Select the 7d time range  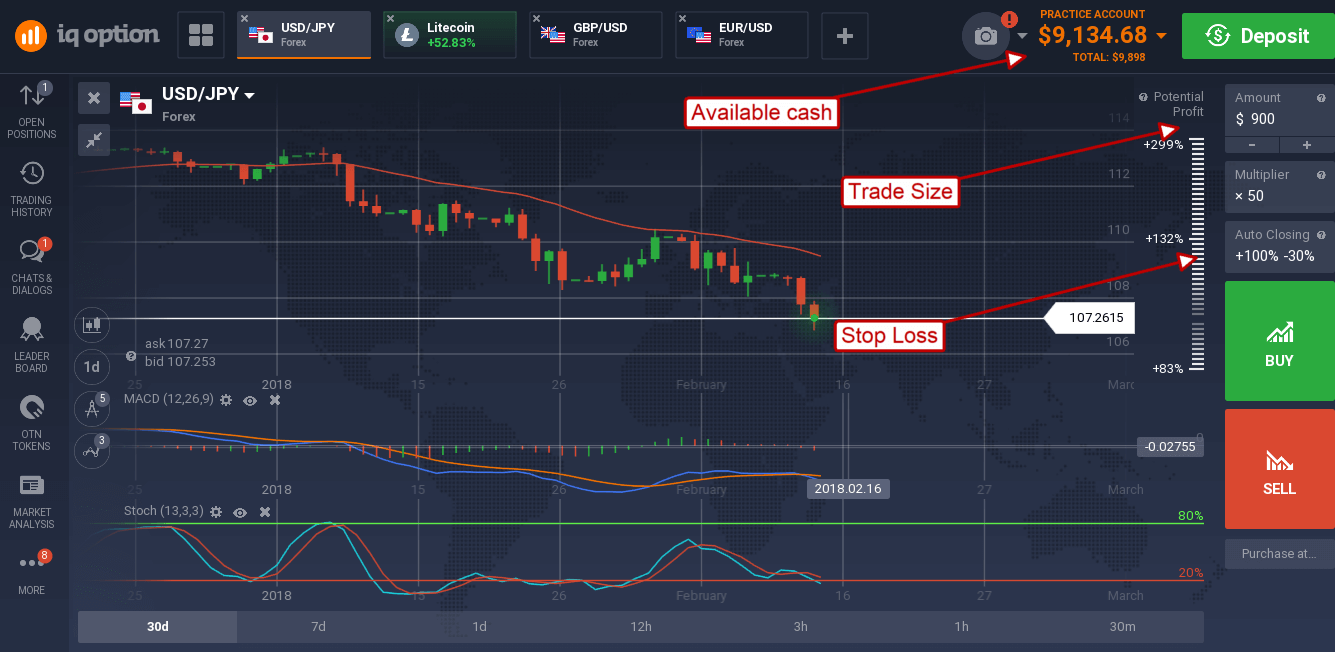pyautogui.click(x=318, y=627)
